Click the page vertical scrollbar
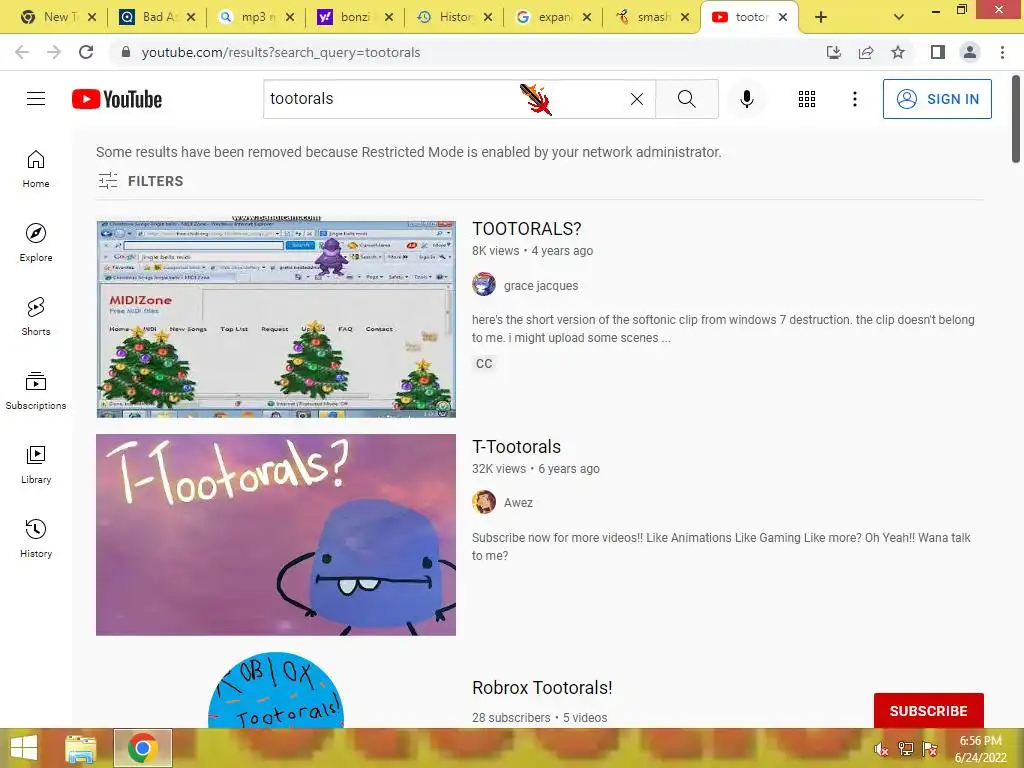The height and width of the screenshot is (768, 1024). click(1016, 120)
